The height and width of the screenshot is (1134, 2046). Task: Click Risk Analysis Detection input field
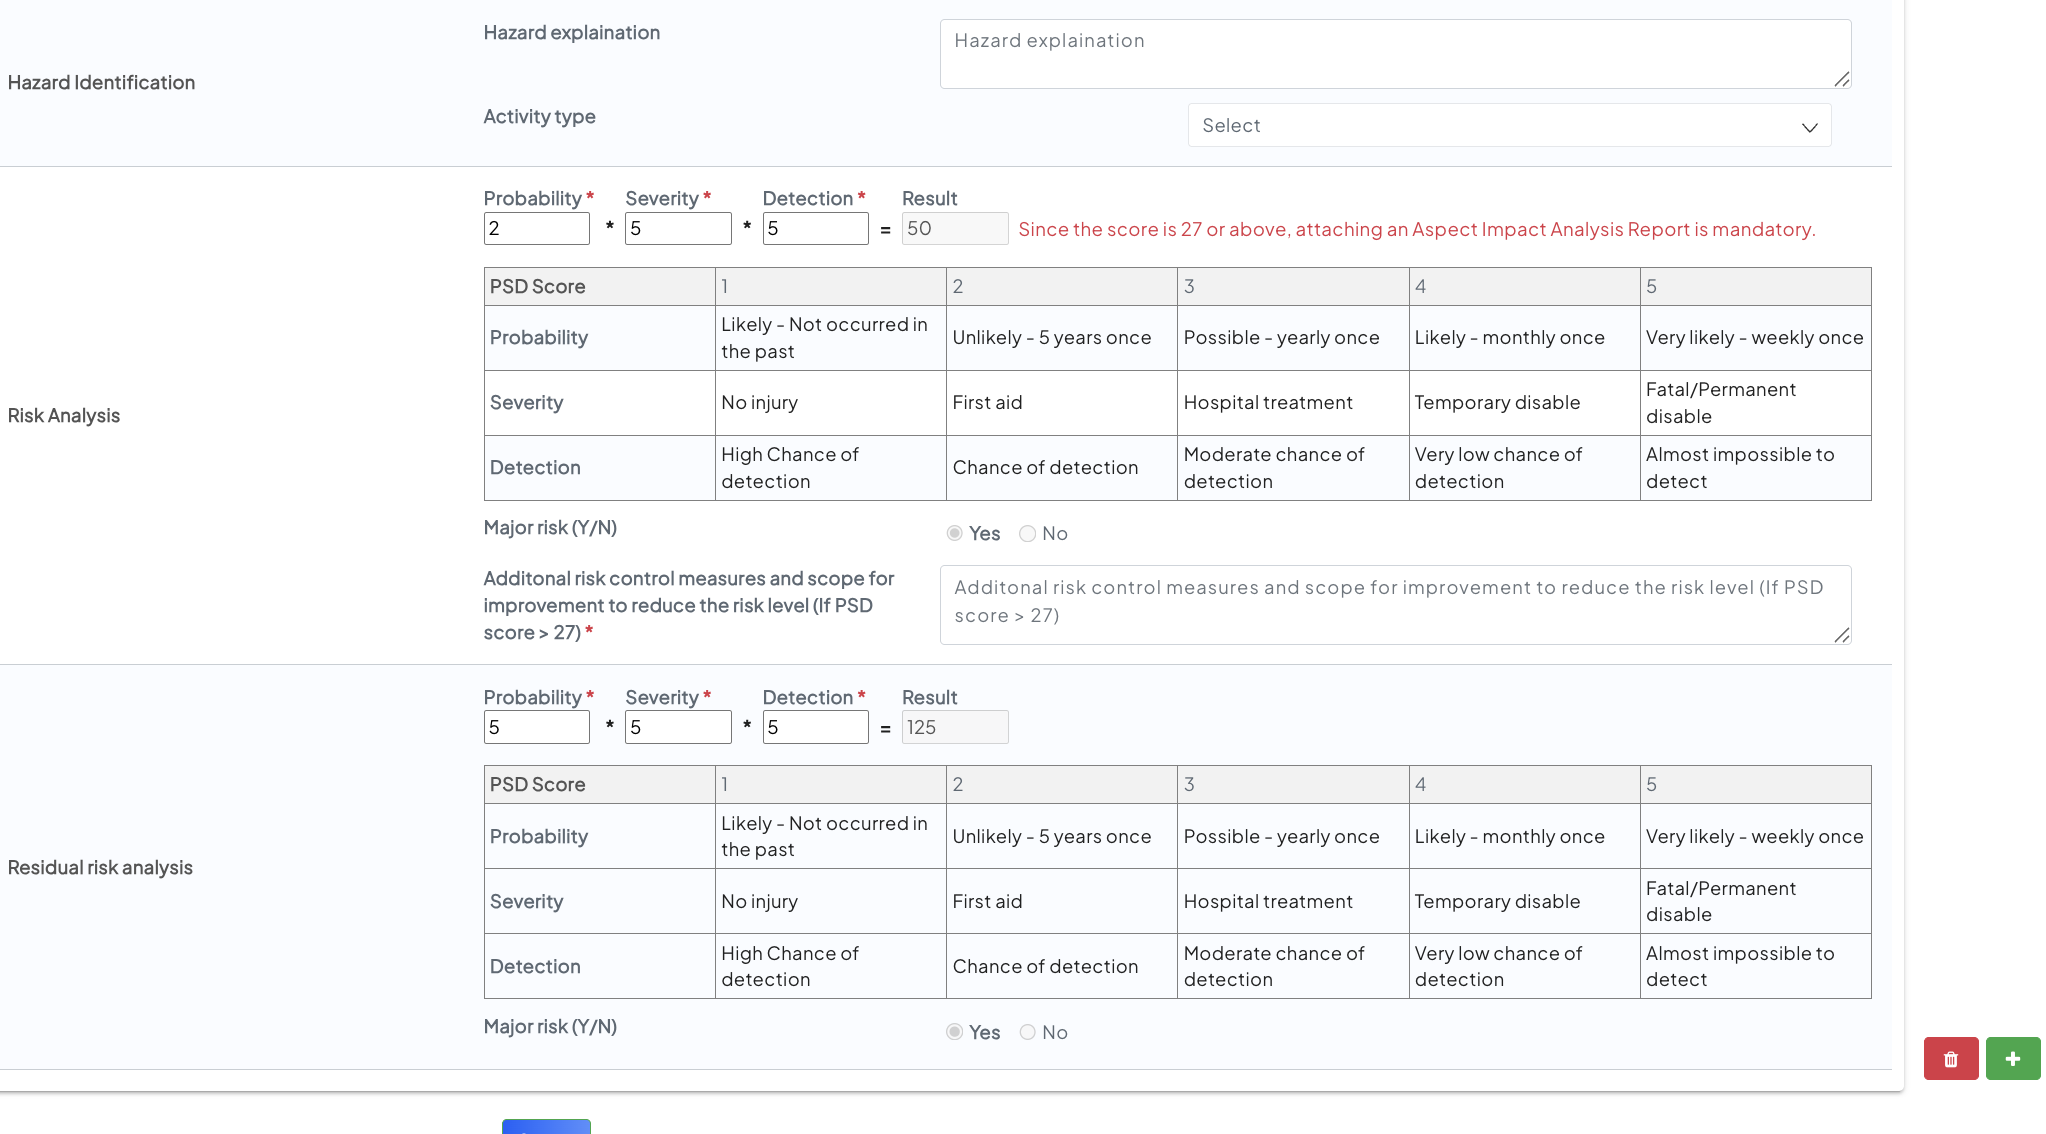815,229
